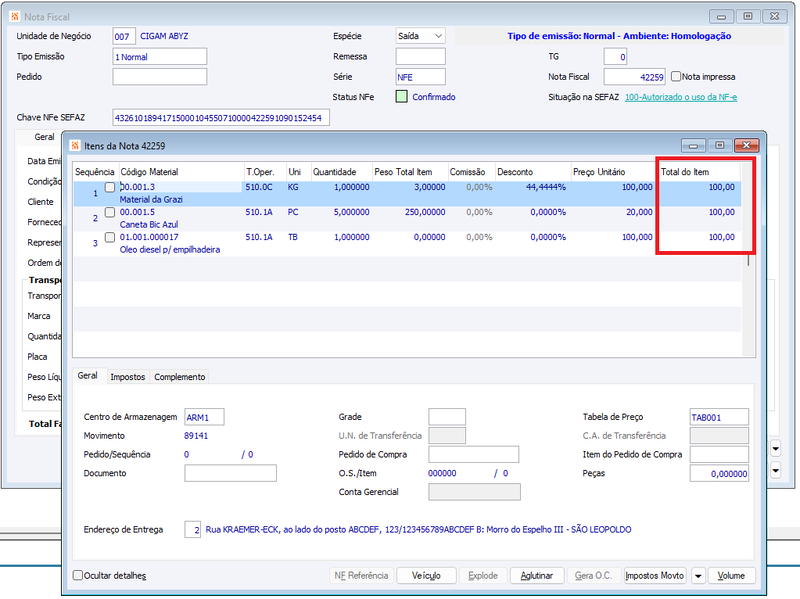This screenshot has height=599, width=800.
Task: Click the Grade input field
Action: click(x=447, y=417)
